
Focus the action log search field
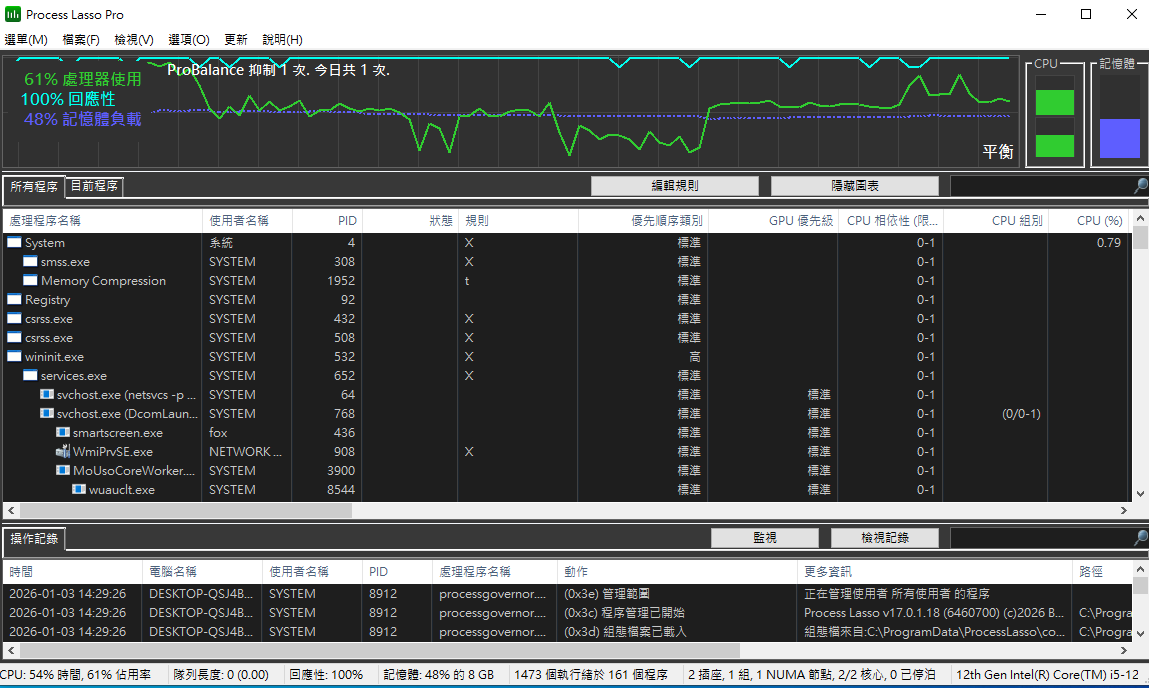[1041, 538]
